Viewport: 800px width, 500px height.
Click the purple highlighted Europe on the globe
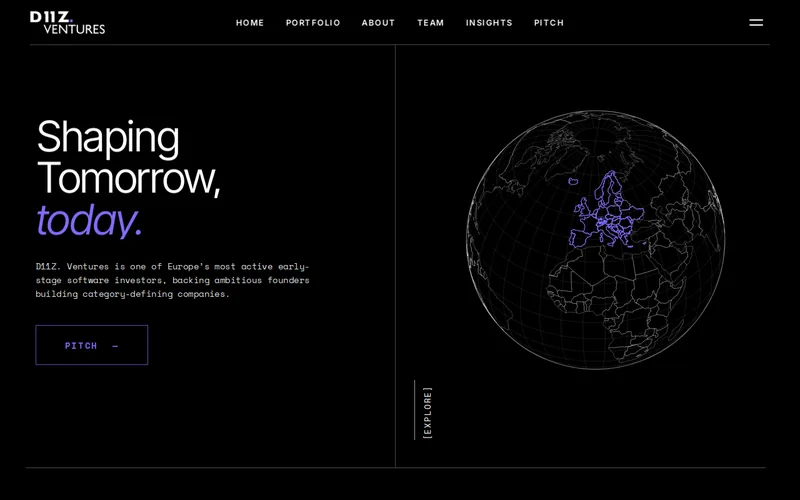click(606, 210)
